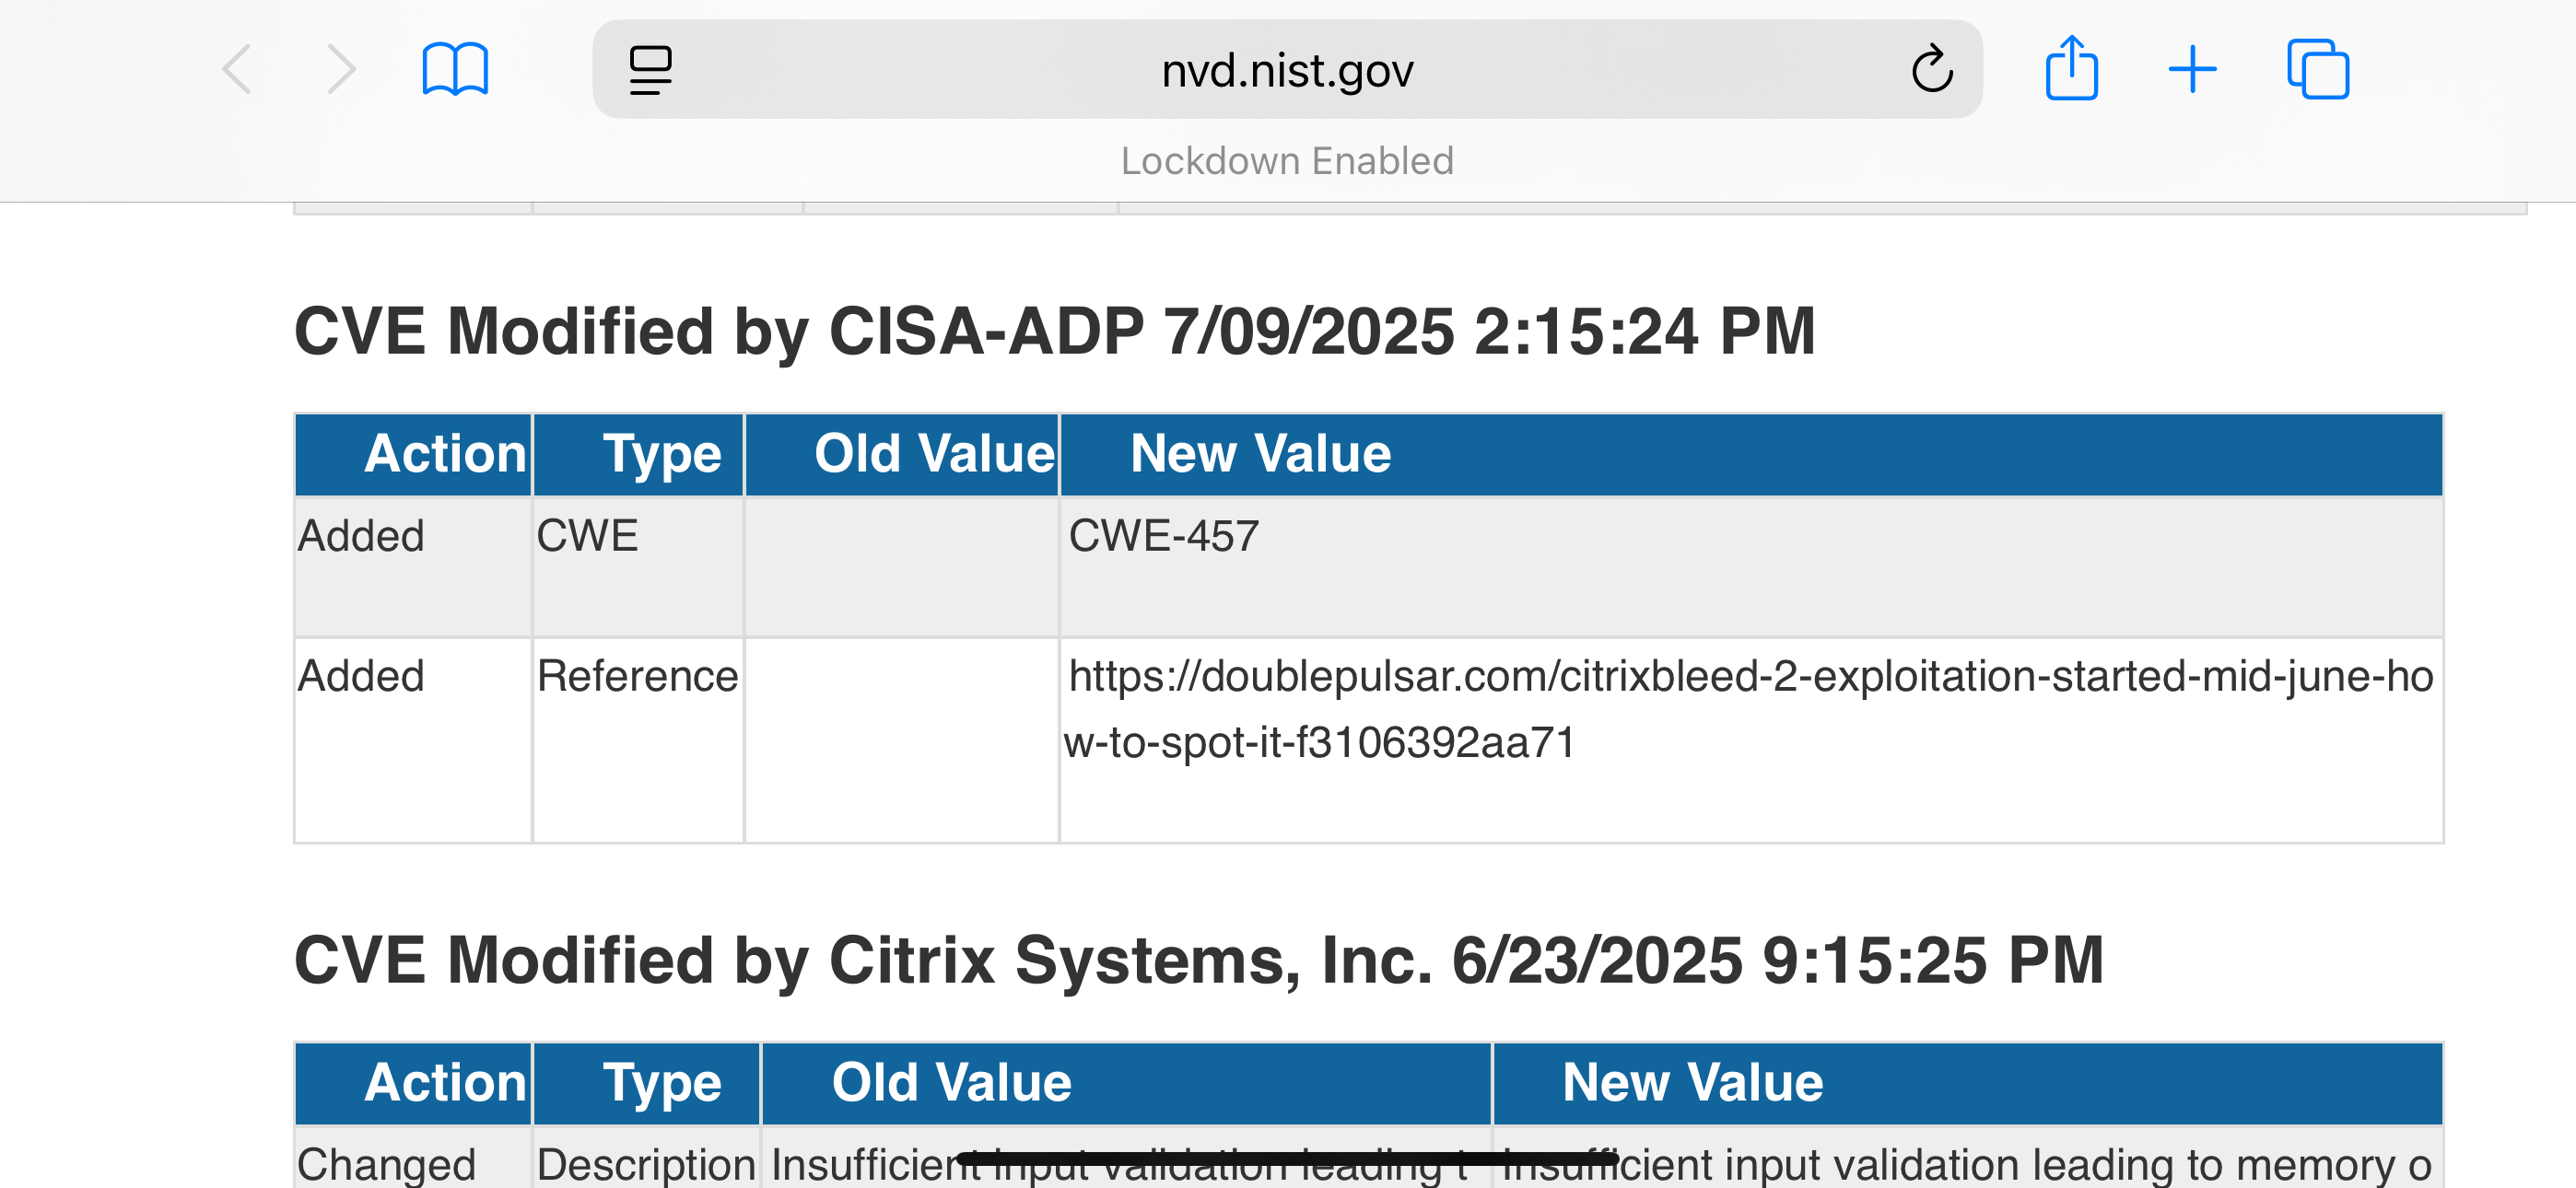Tap the nvd.nist.gov address field
The height and width of the screenshot is (1188, 2576).
1286,70
